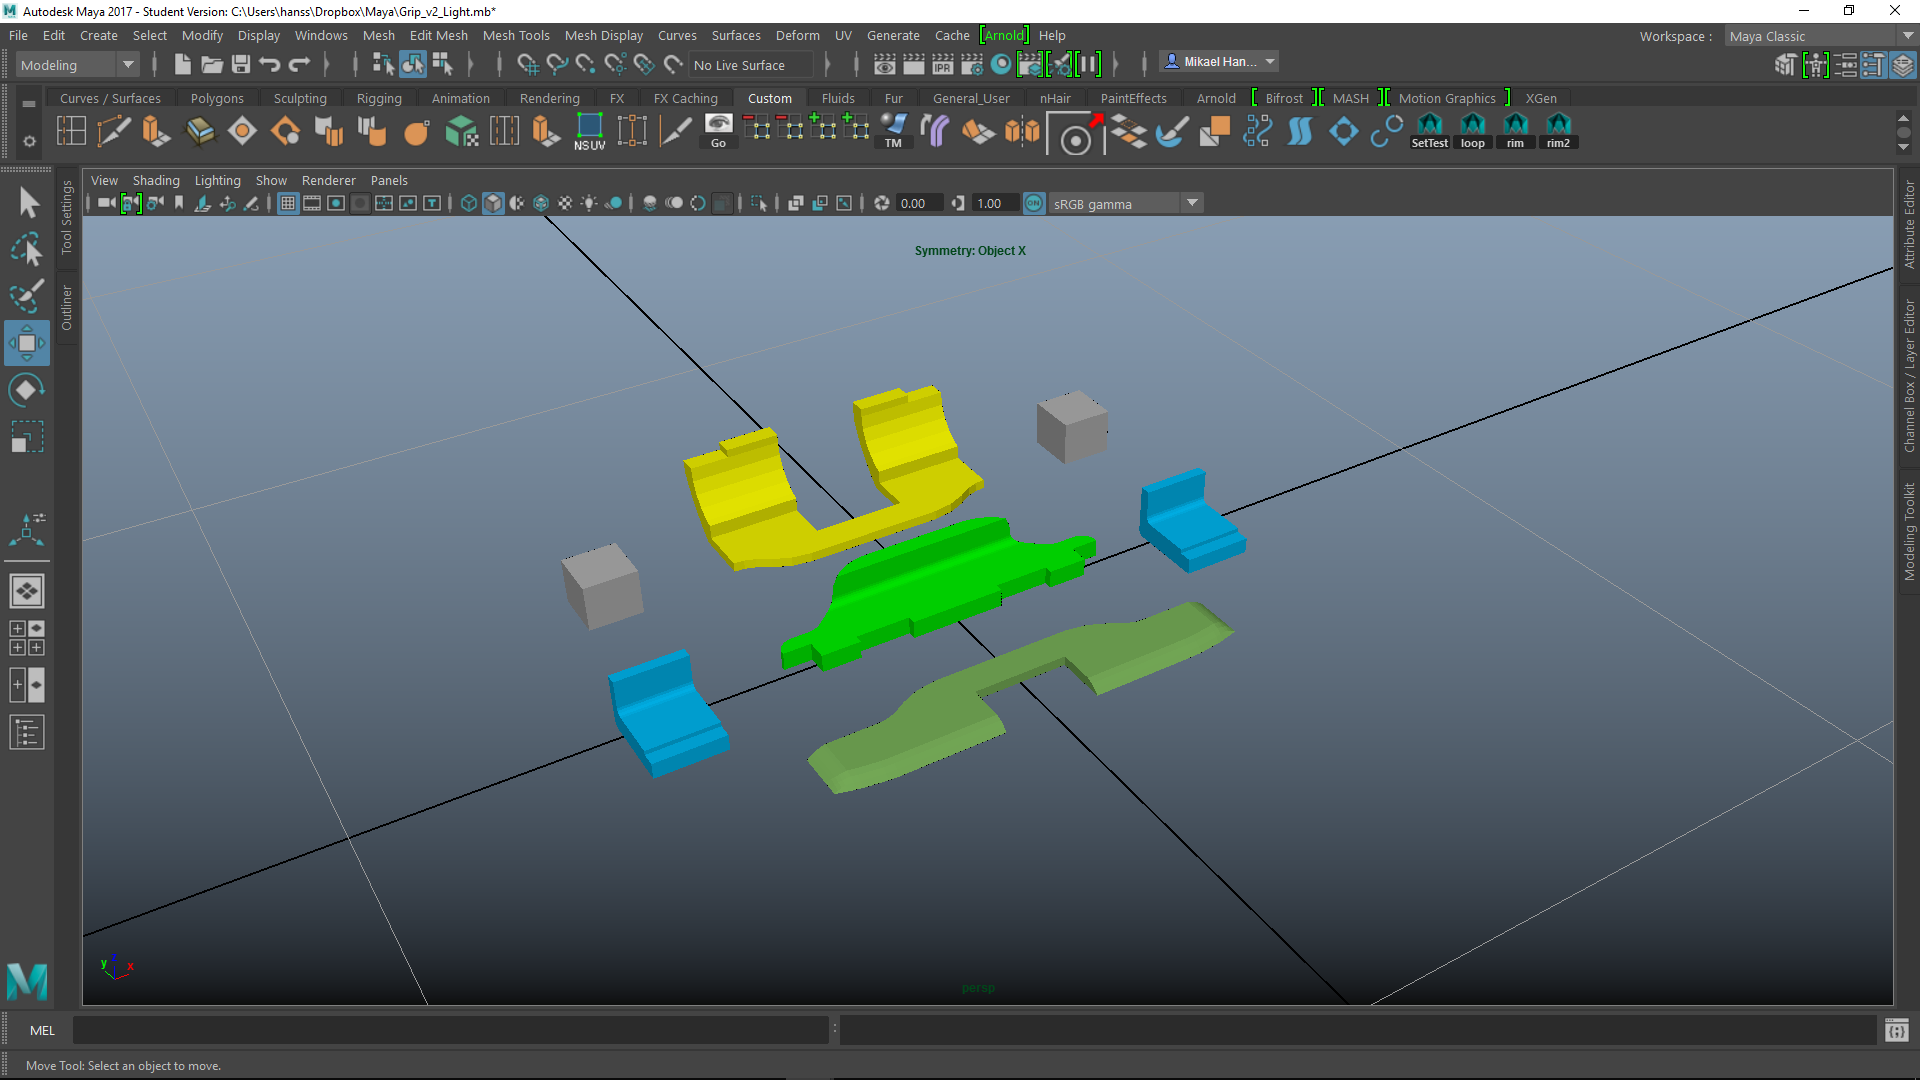Viewport: 1920px width, 1080px height.
Task: Switch to the Motion Graphics shelf tab
Action: (x=1447, y=98)
